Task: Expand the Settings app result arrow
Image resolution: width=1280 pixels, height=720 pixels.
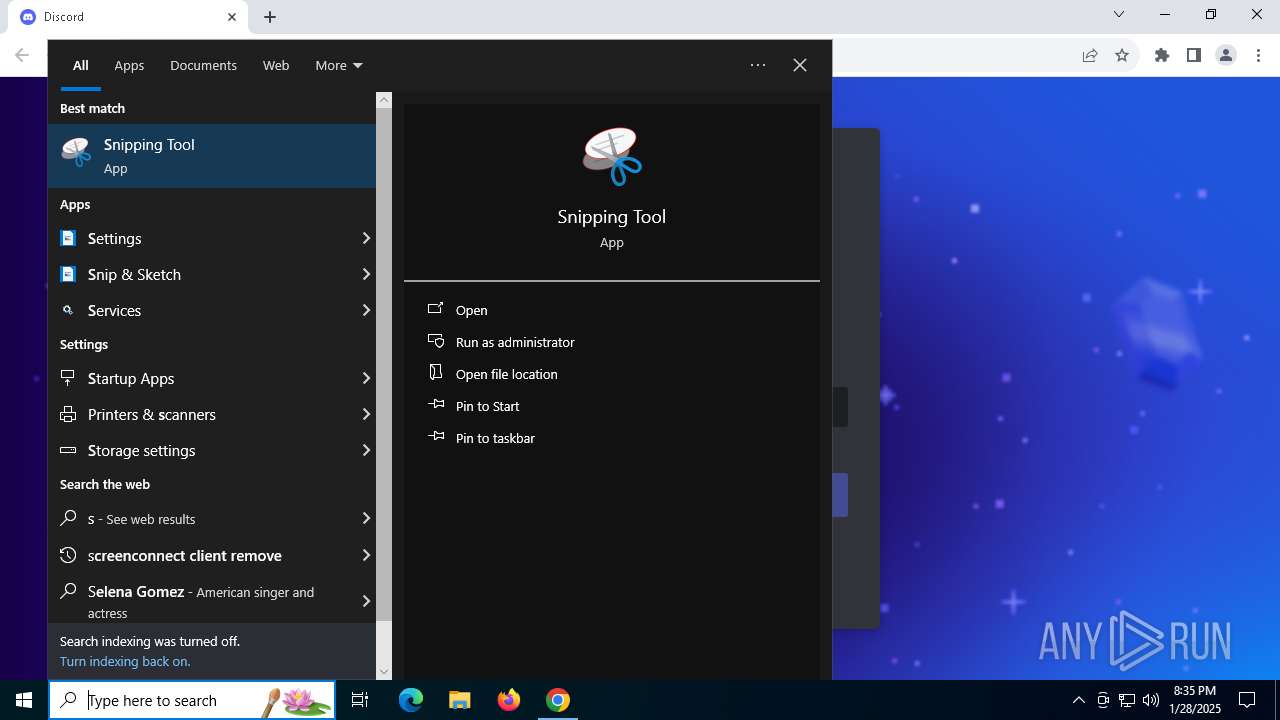Action: (x=366, y=238)
